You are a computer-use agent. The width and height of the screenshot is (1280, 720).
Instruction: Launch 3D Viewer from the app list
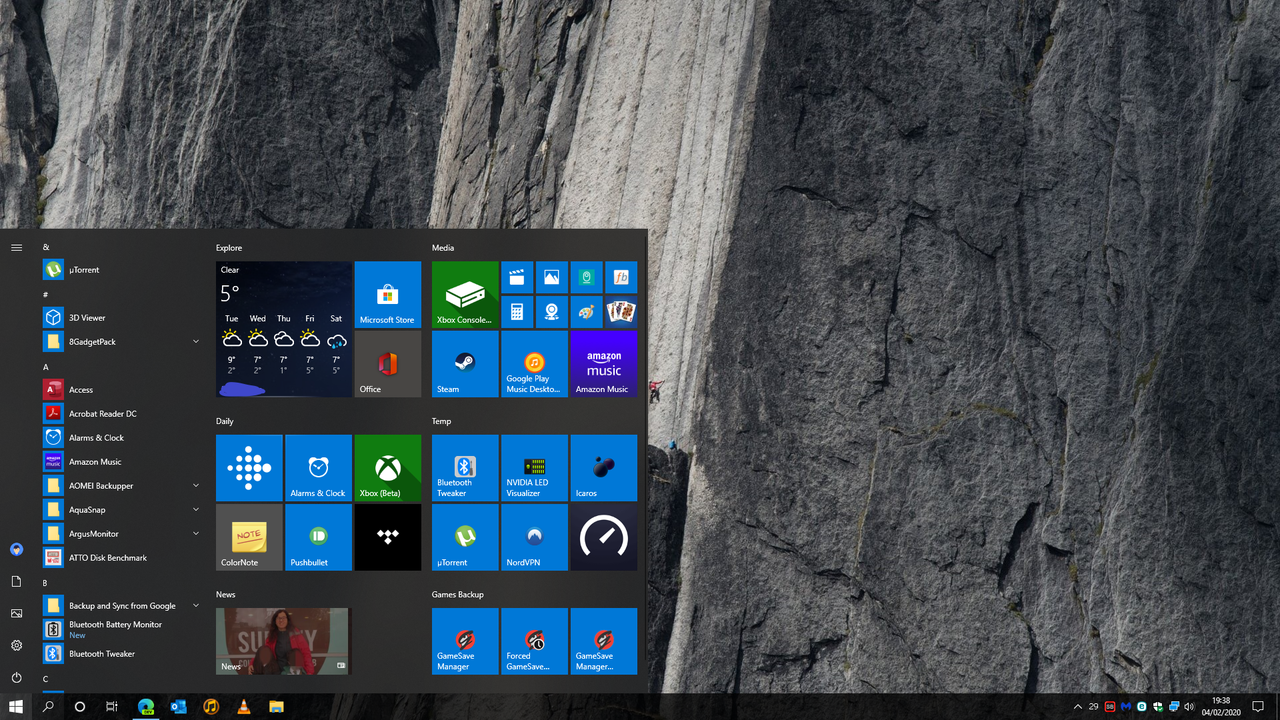120,318
